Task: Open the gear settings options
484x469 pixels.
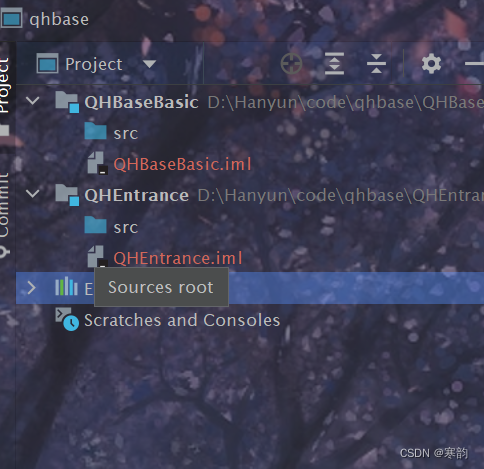Action: (431, 64)
